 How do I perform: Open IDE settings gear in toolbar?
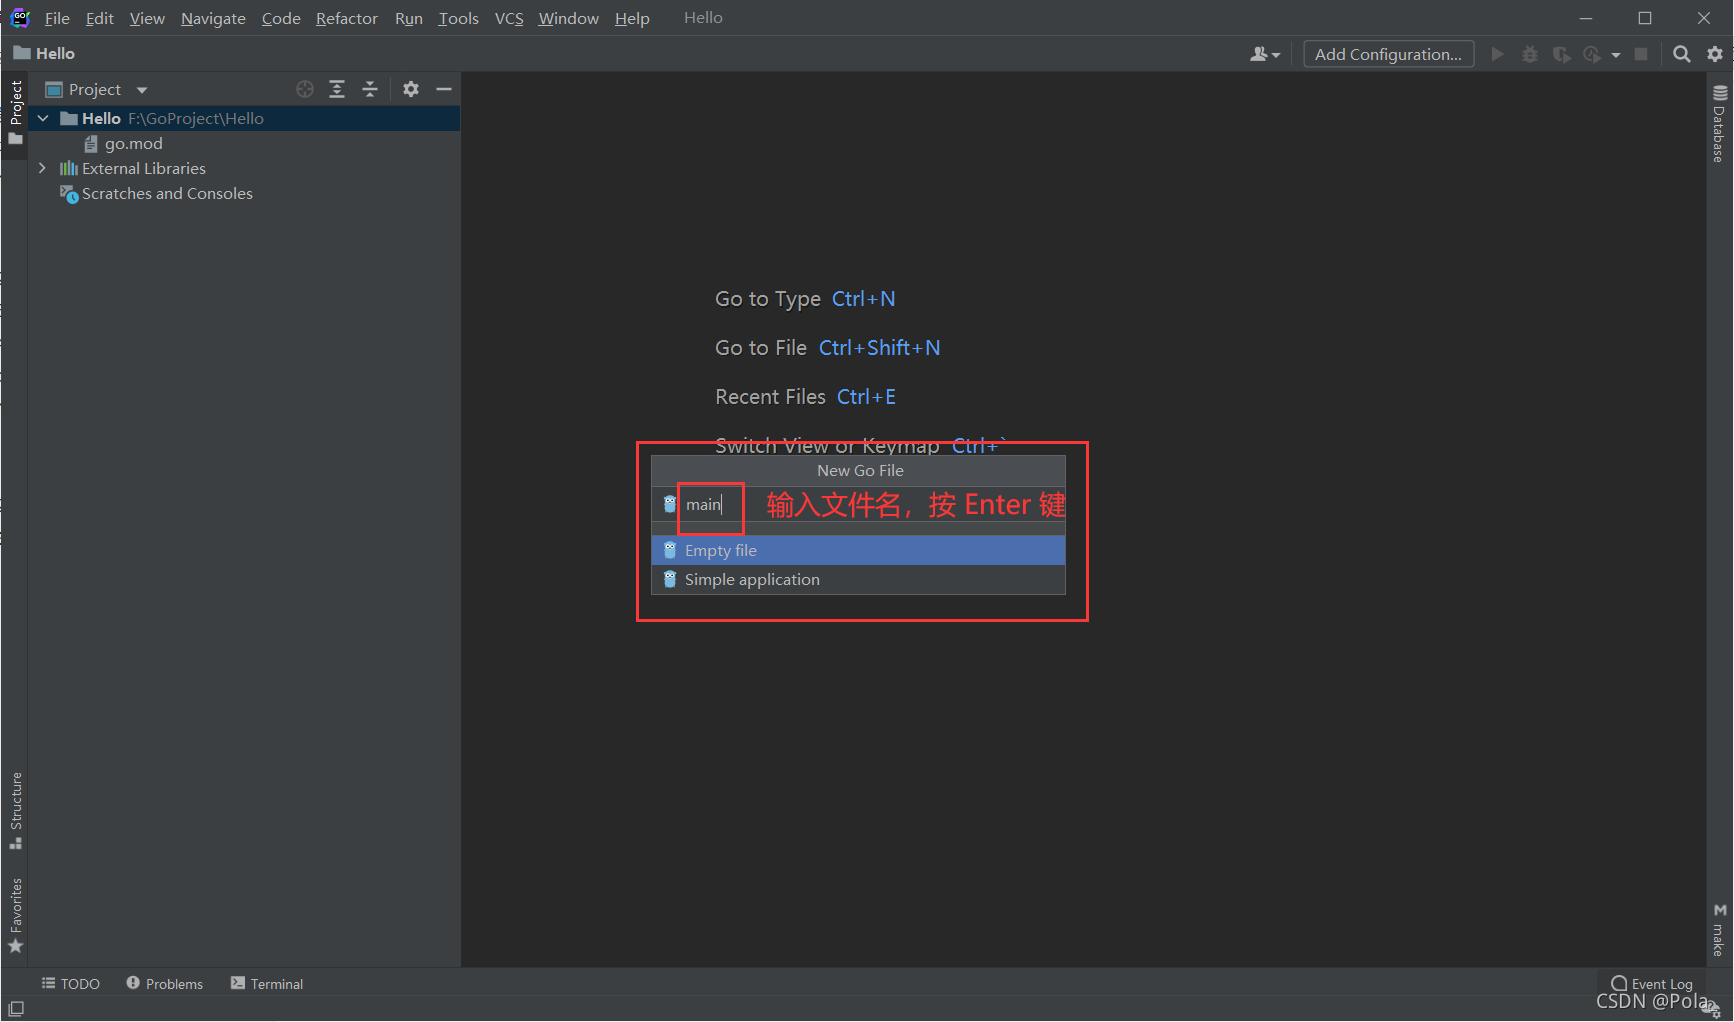[1715, 54]
